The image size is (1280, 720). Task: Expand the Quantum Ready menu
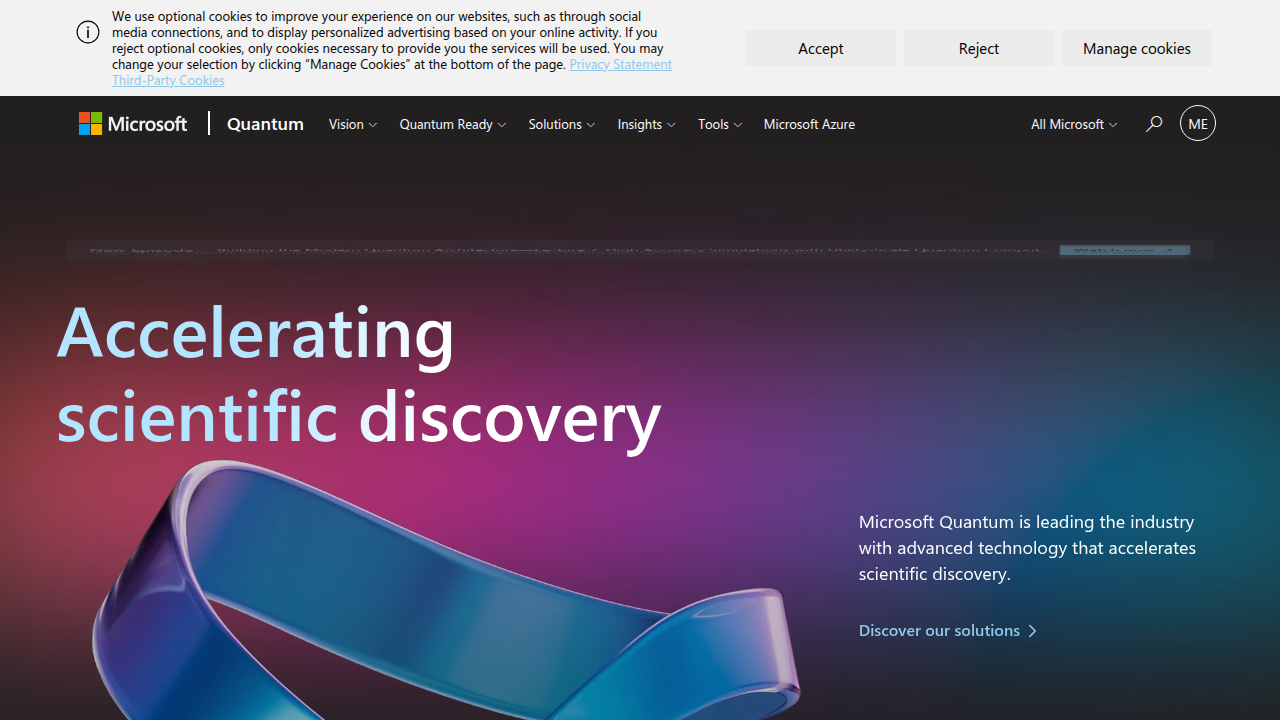point(453,124)
